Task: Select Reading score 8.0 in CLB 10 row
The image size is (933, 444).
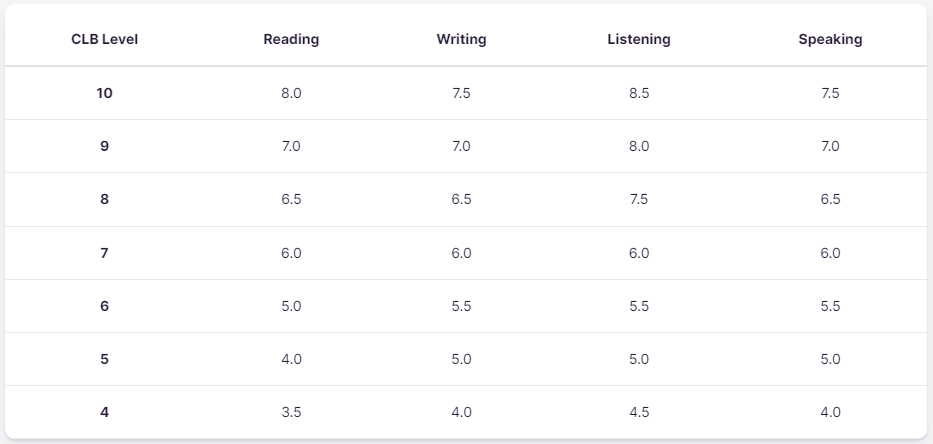Action: (x=291, y=93)
